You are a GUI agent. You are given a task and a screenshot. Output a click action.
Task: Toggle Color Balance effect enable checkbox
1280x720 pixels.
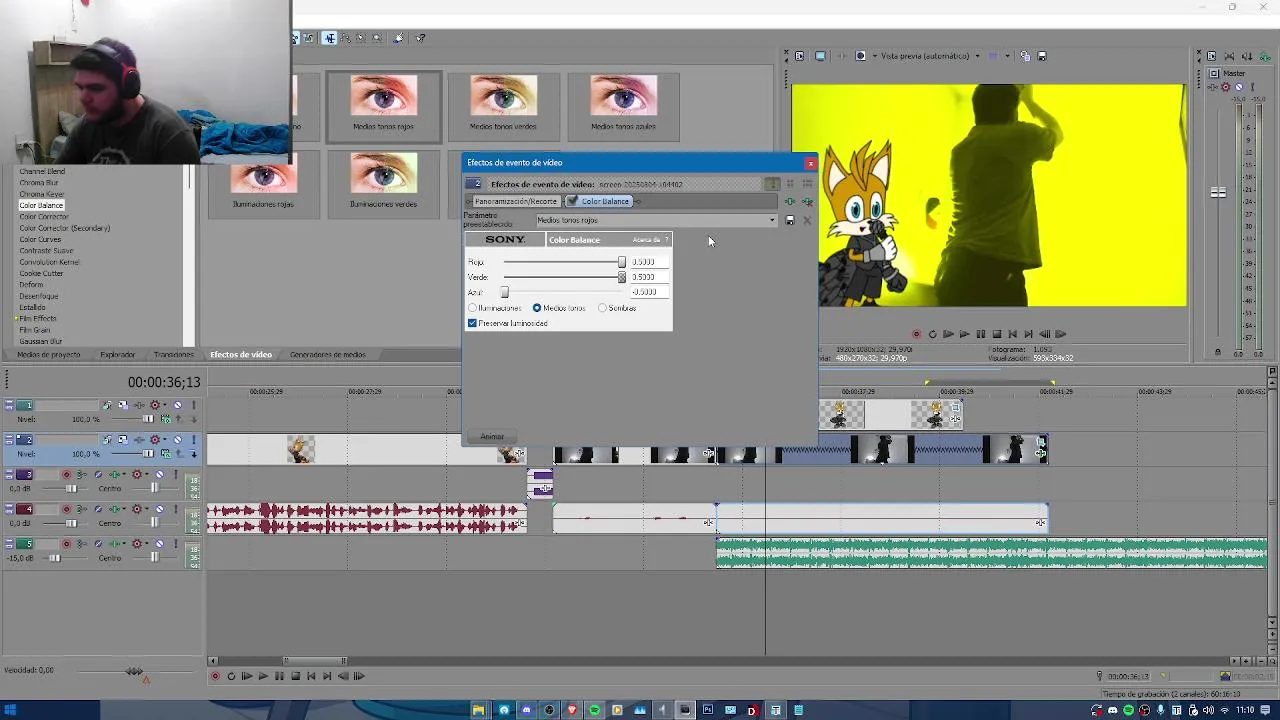[572, 200]
